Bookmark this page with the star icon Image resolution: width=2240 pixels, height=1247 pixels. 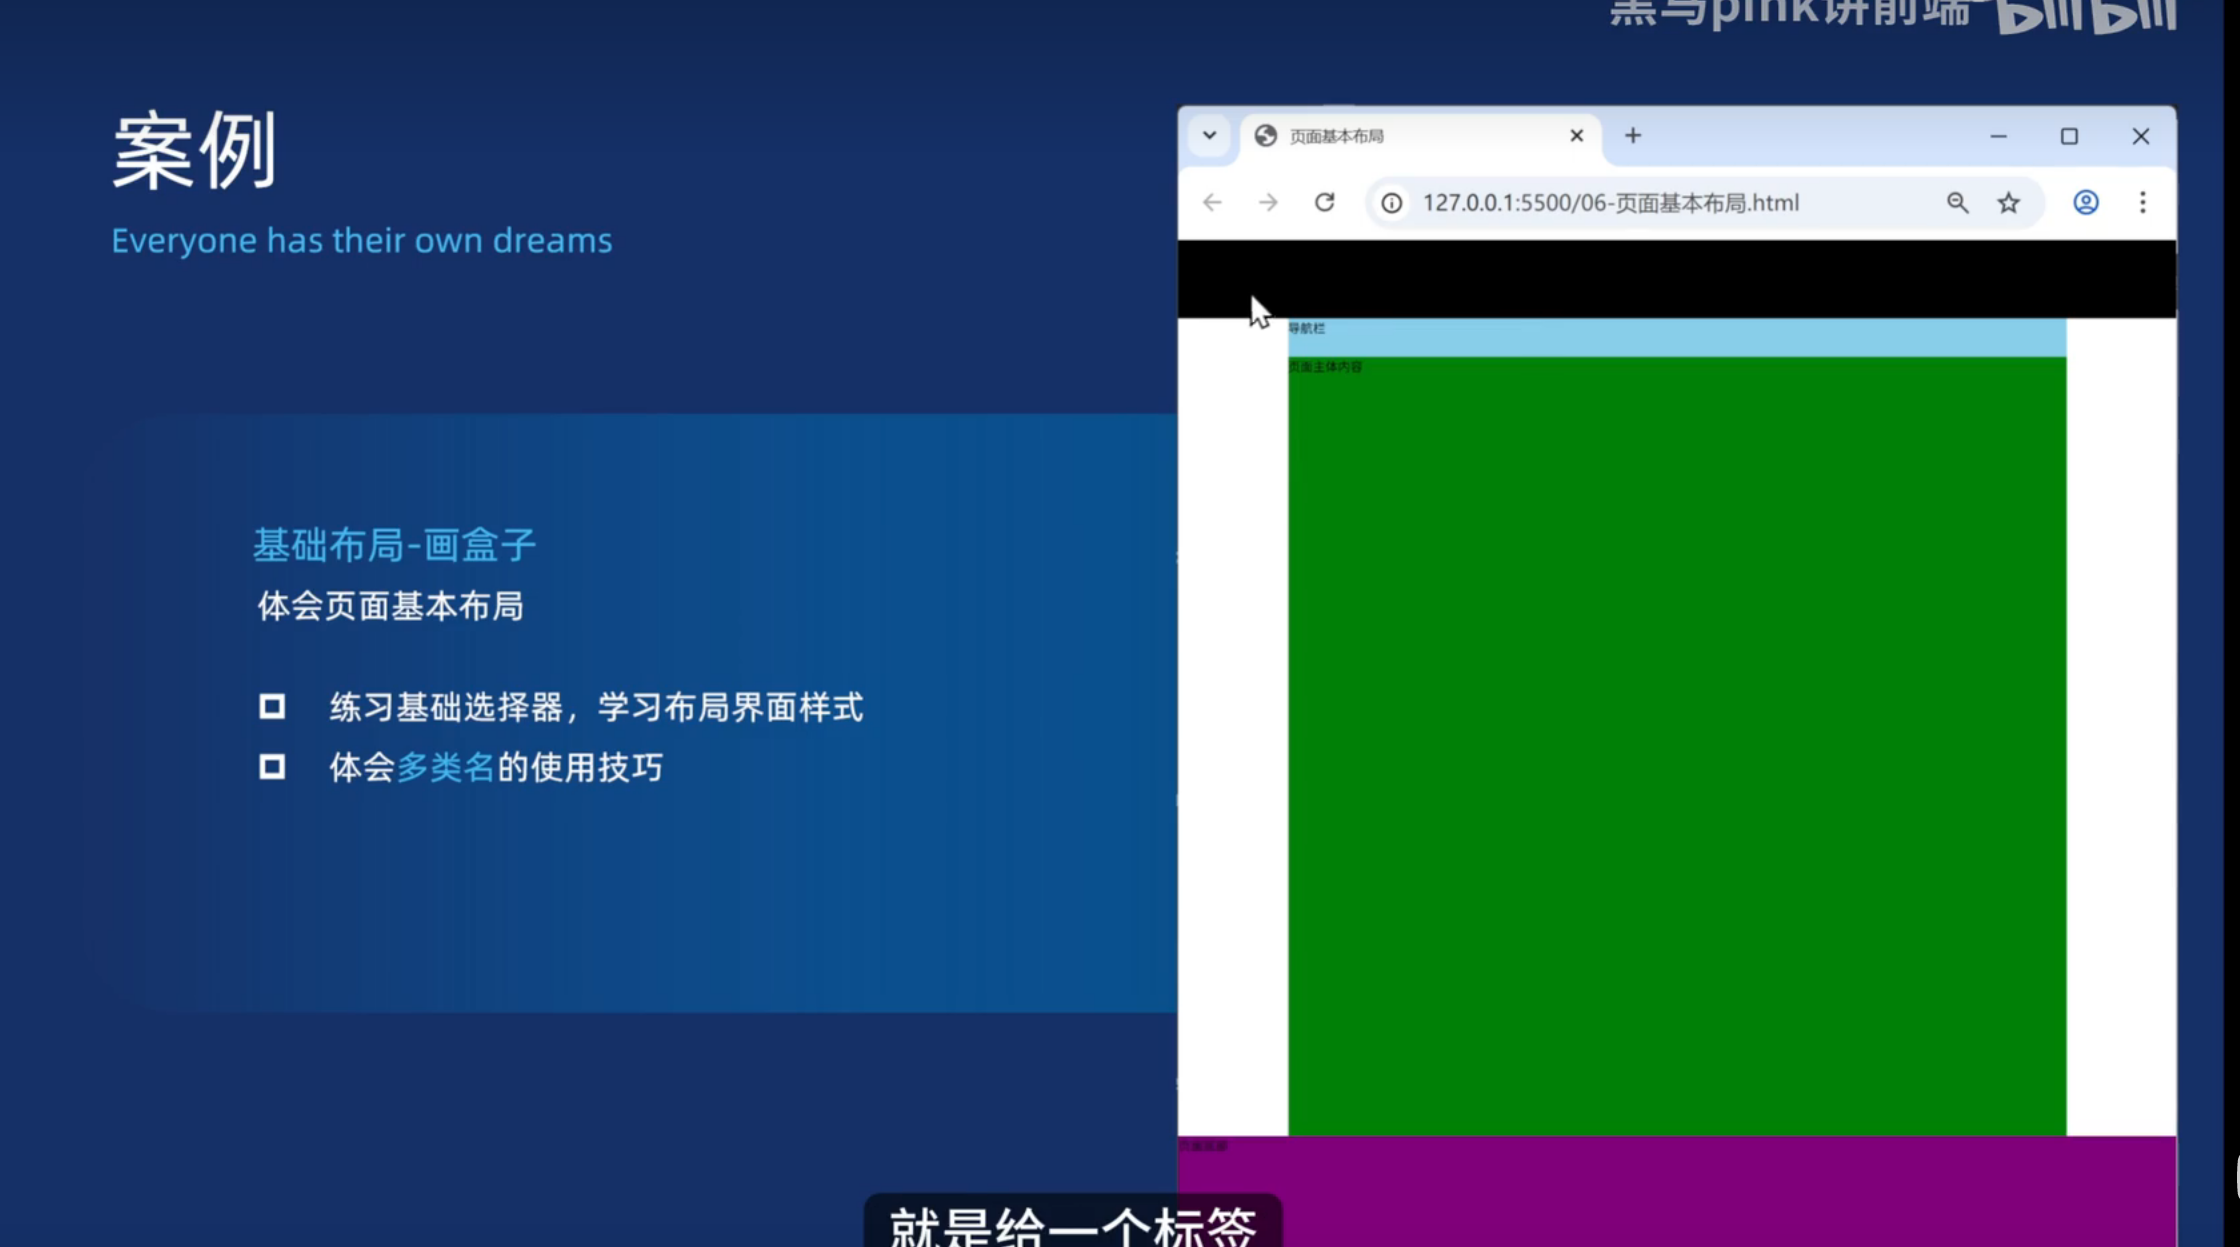(2008, 203)
